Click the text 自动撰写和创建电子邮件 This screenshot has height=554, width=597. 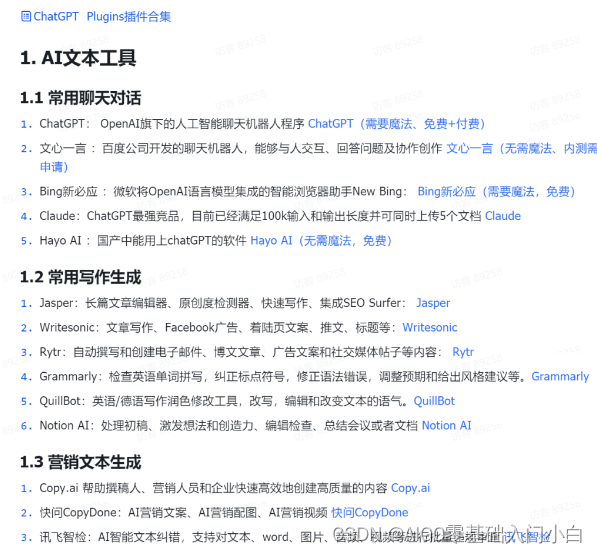coord(137,352)
